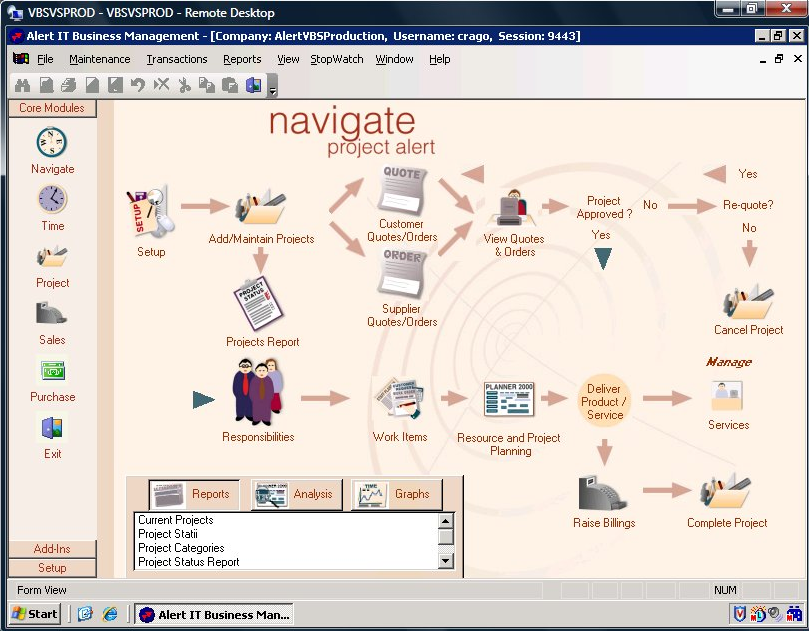The image size is (809, 631).
Task: Expand the Setup sidebar group
Action: (x=52, y=568)
